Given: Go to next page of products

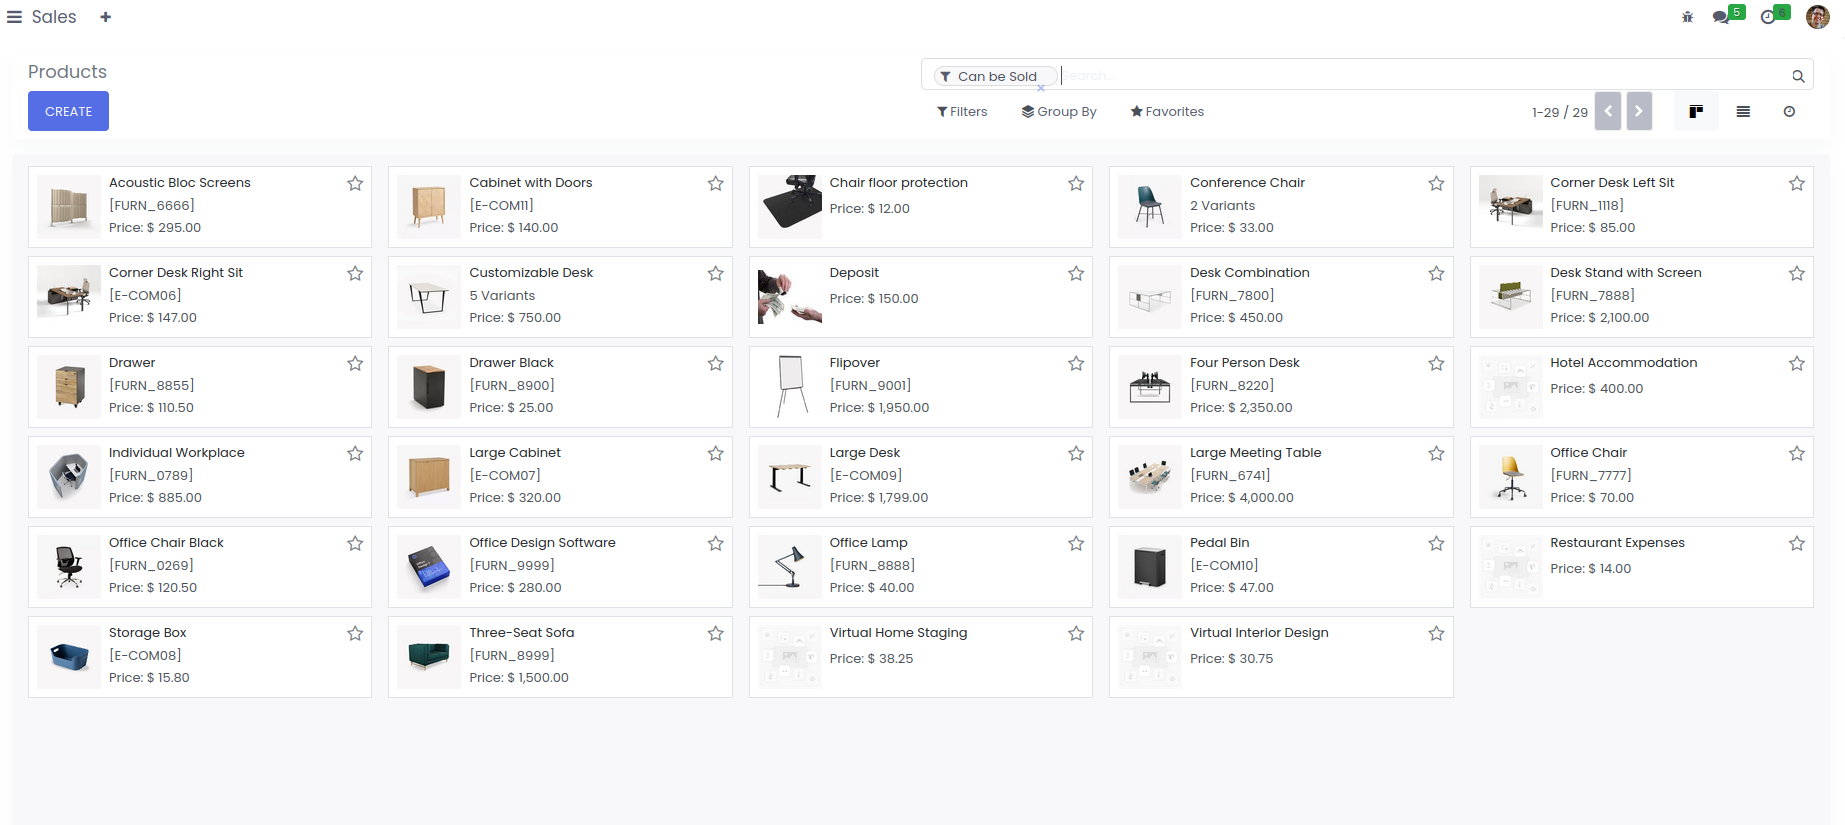Looking at the screenshot, I should (1639, 112).
